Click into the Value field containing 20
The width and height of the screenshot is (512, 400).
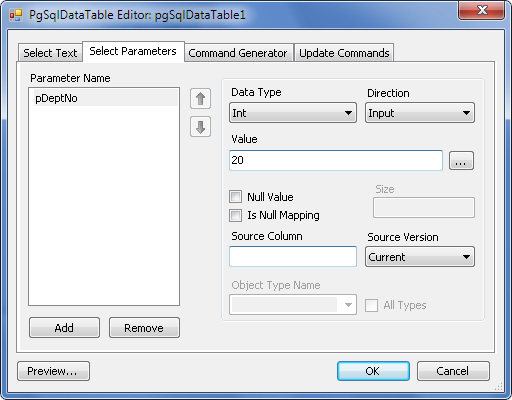pyautogui.click(x=336, y=160)
